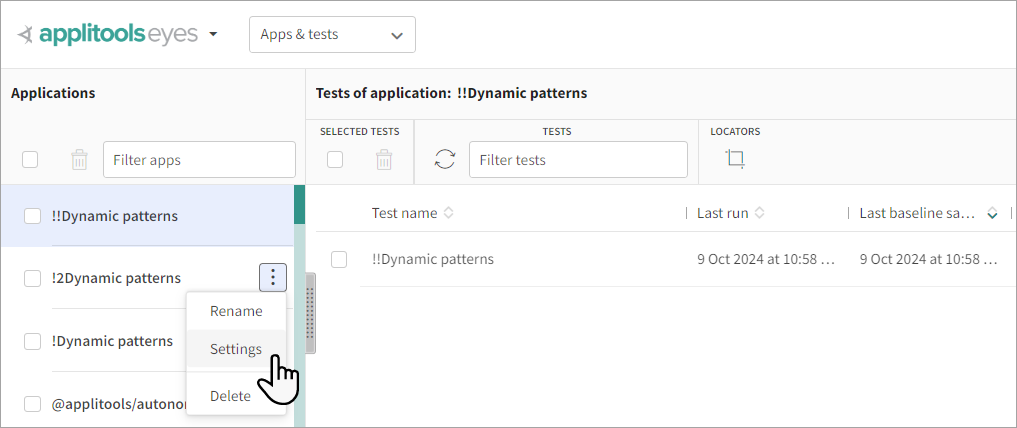The image size is (1017, 428).
Task: Click the delete selected tests trash icon
Action: [x=383, y=160]
